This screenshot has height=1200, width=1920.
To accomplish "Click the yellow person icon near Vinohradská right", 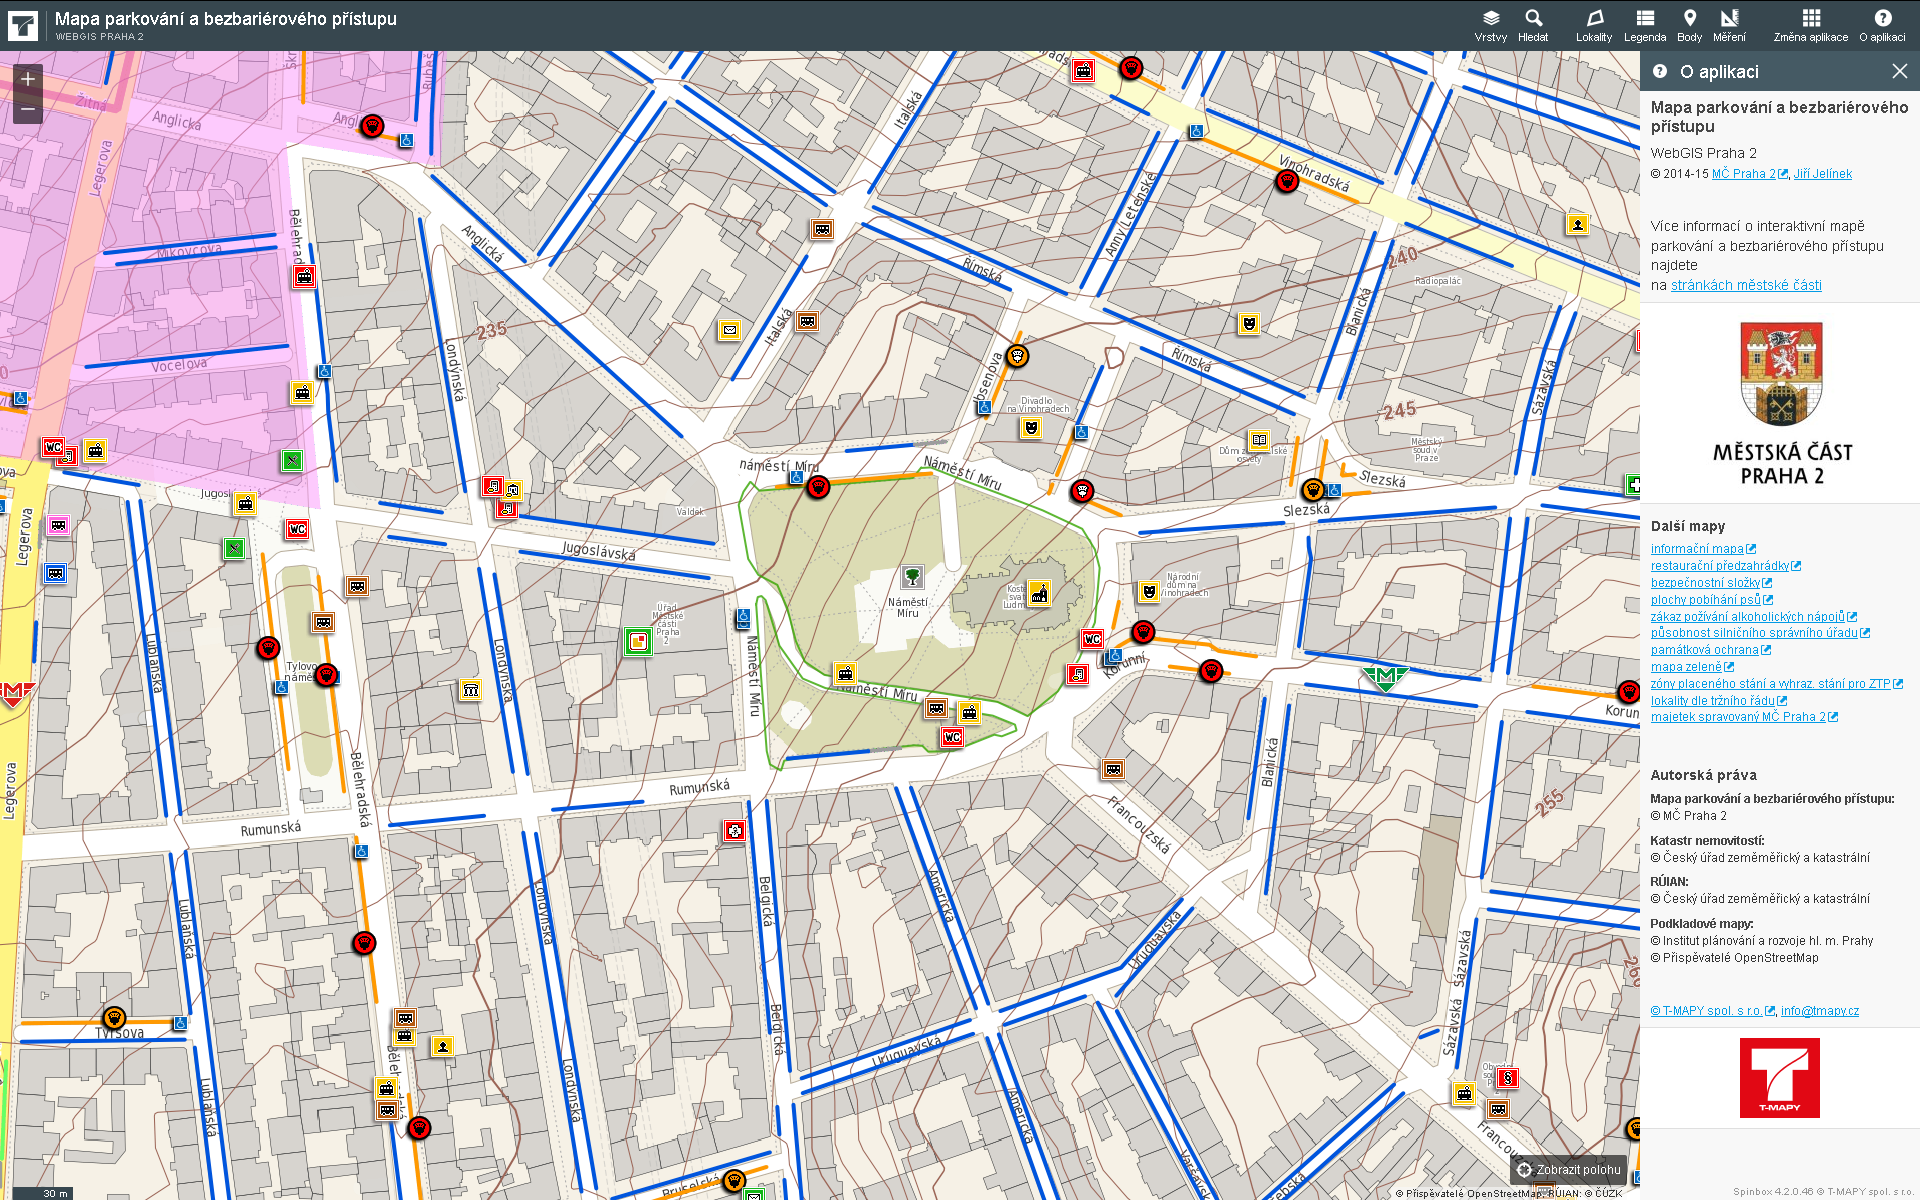I will click(1578, 224).
